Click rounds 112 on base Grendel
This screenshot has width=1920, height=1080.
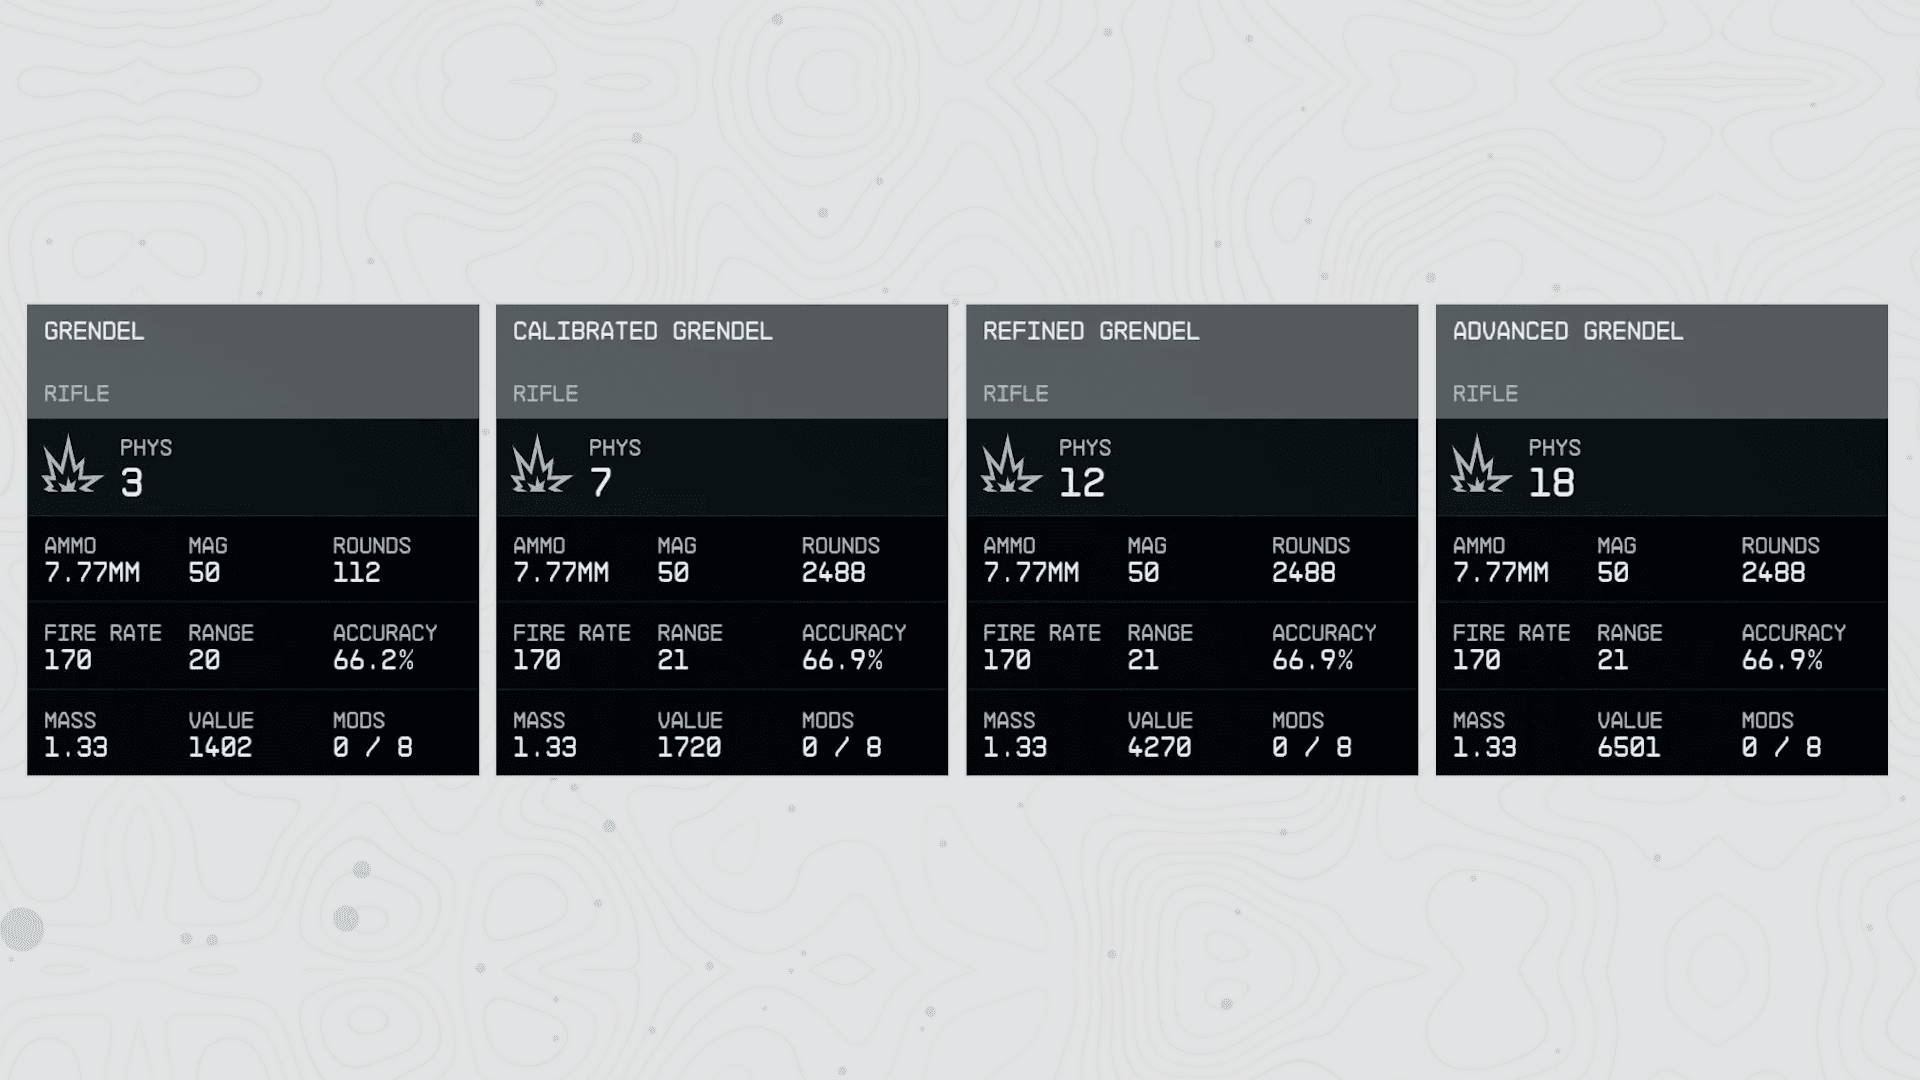pos(357,572)
